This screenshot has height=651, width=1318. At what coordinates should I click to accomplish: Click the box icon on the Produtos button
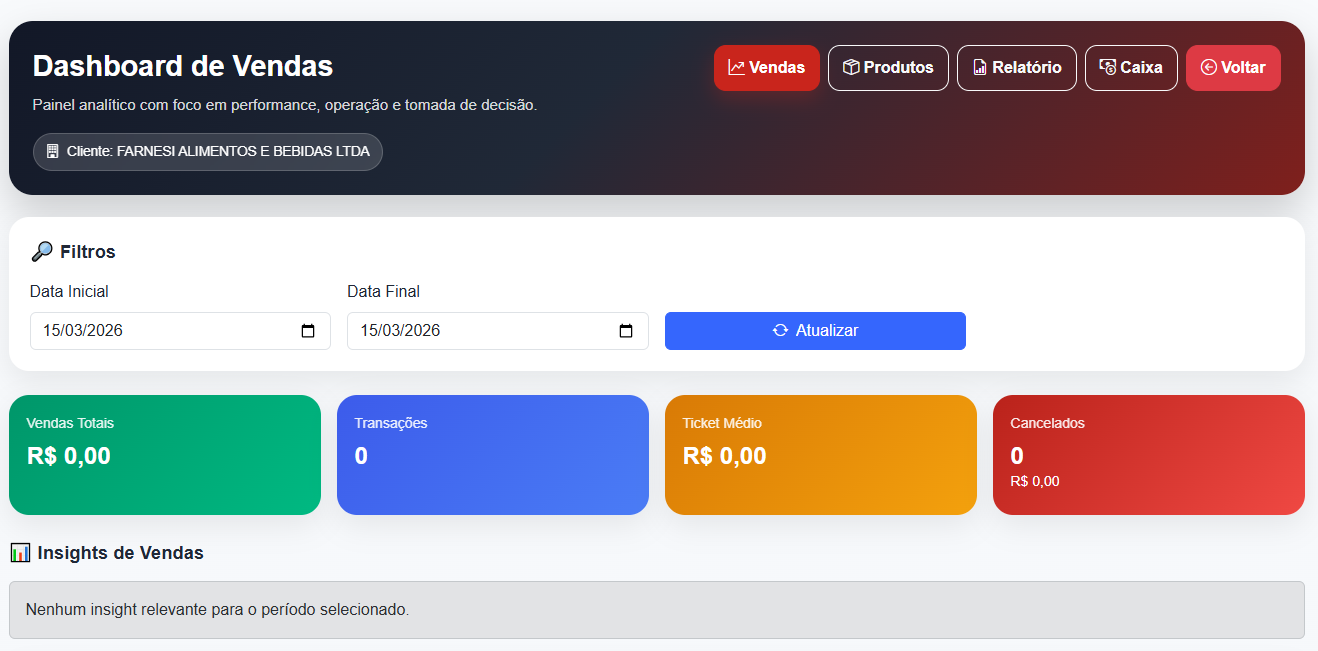pyautogui.click(x=849, y=67)
